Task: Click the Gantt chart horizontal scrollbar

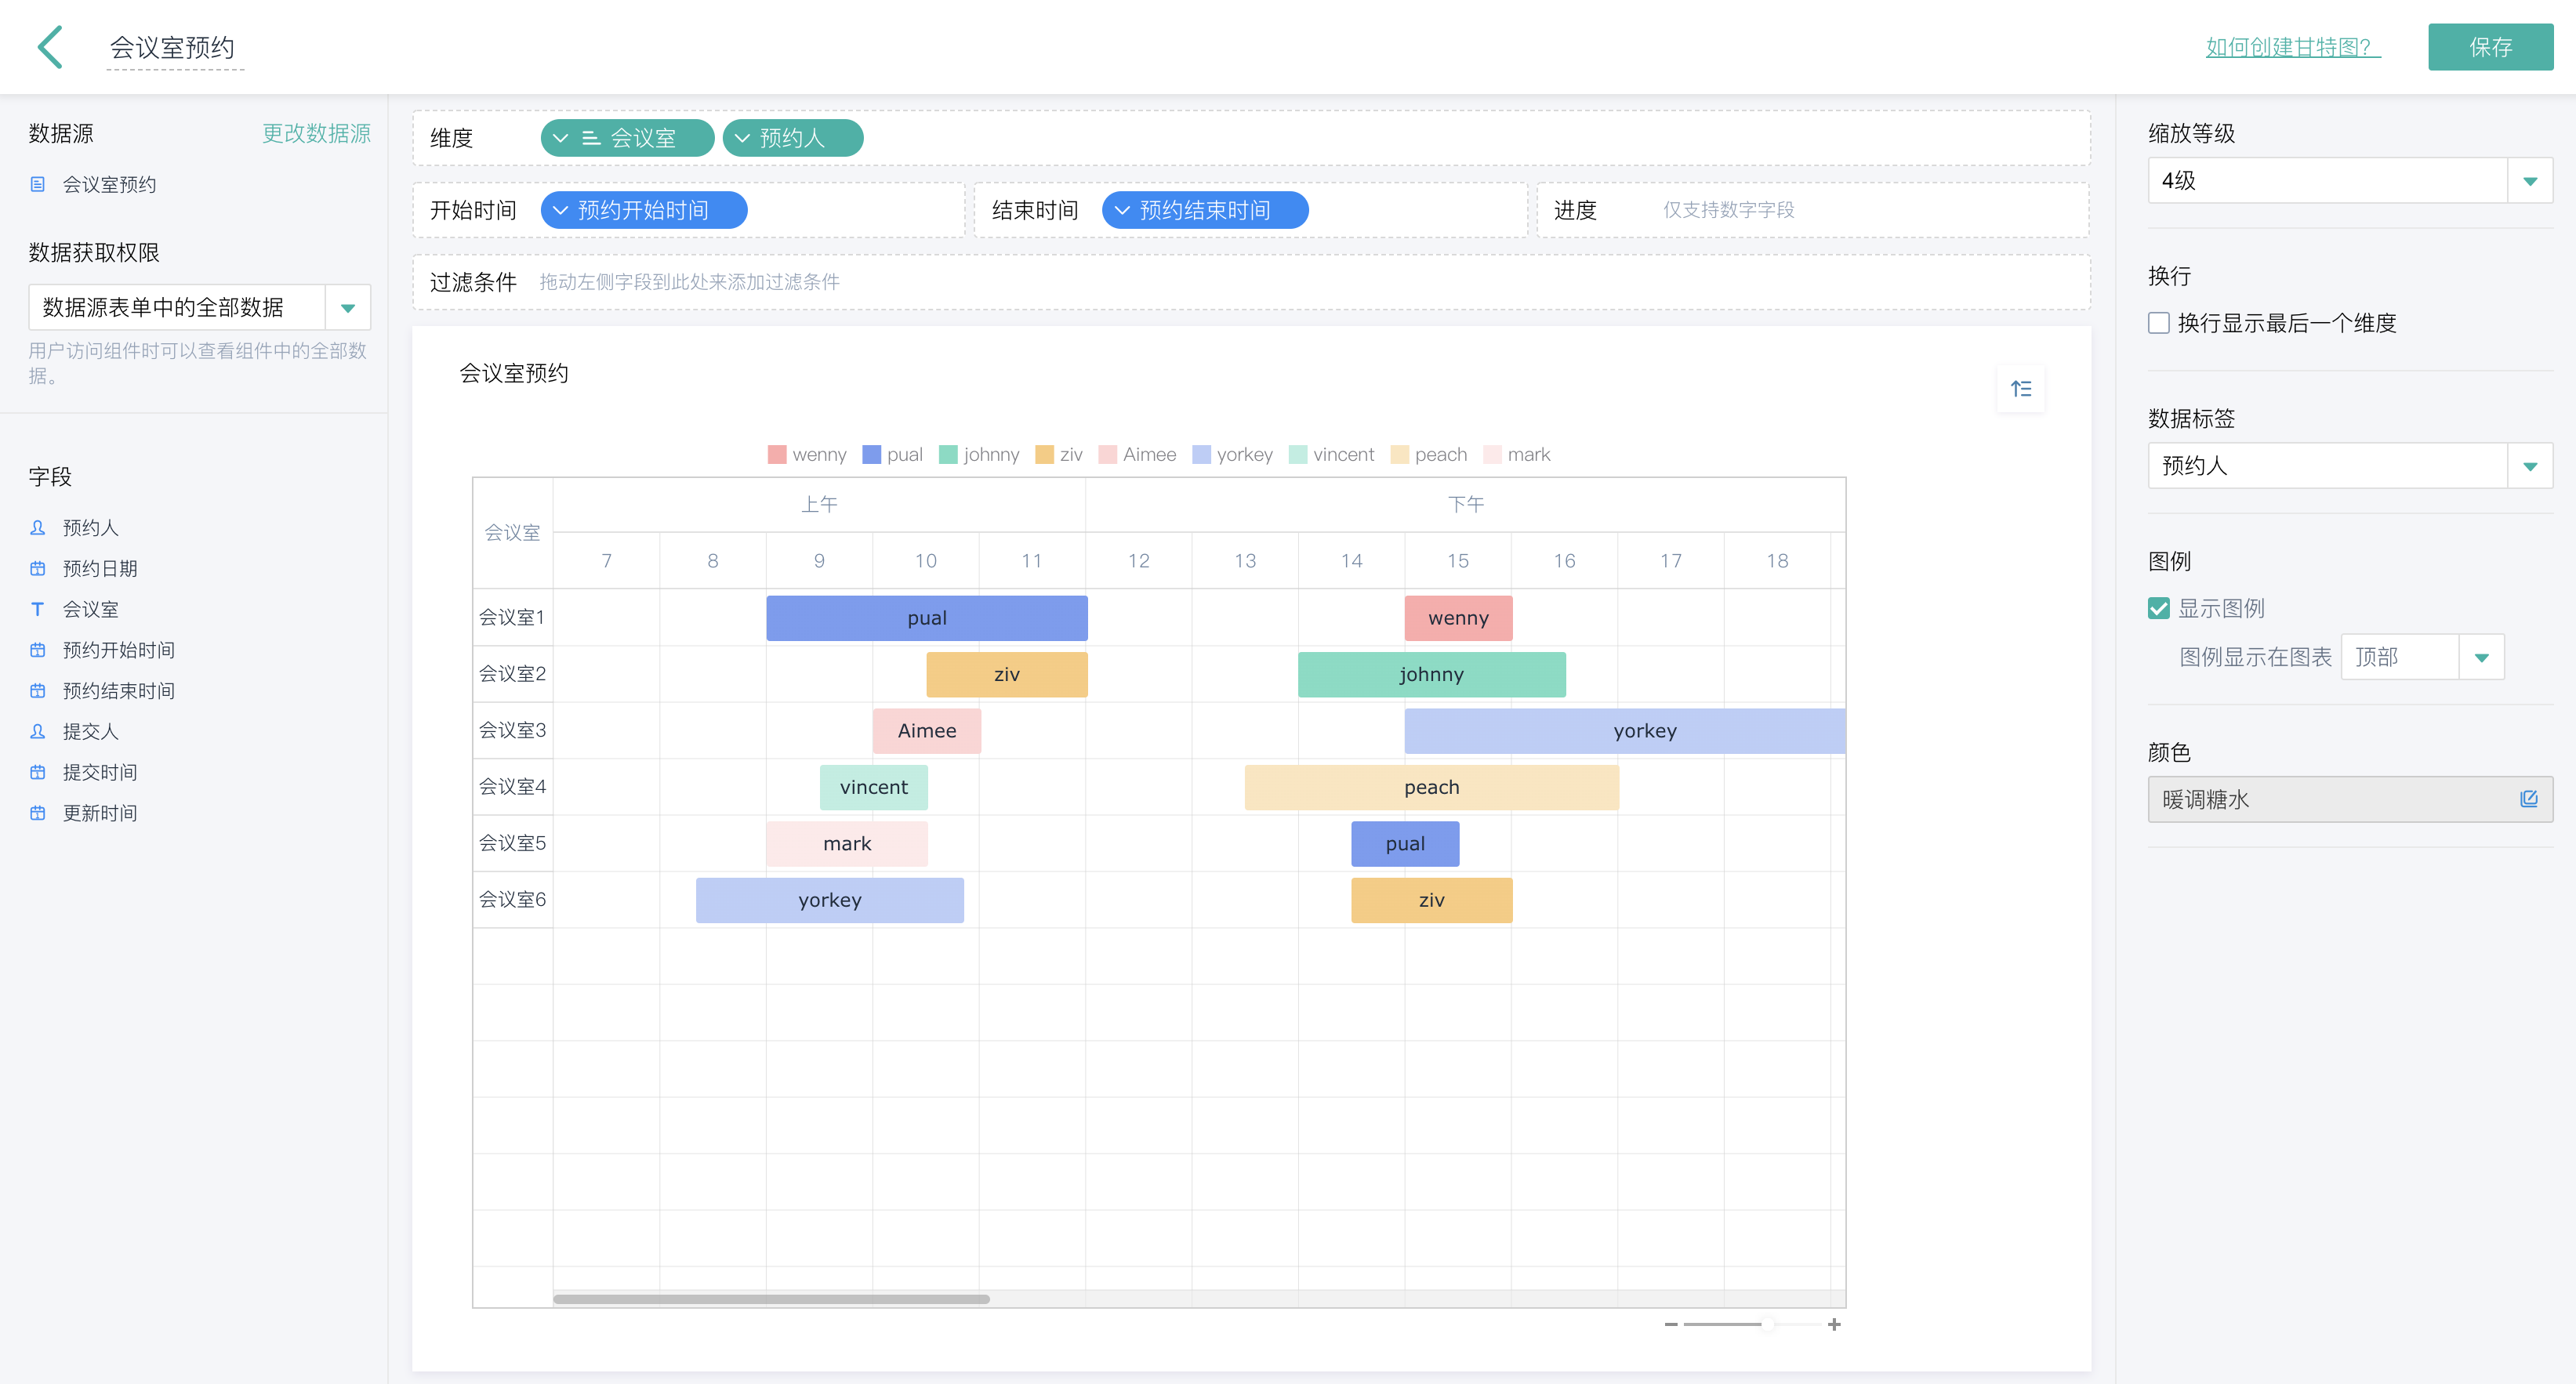Action: tap(771, 1299)
